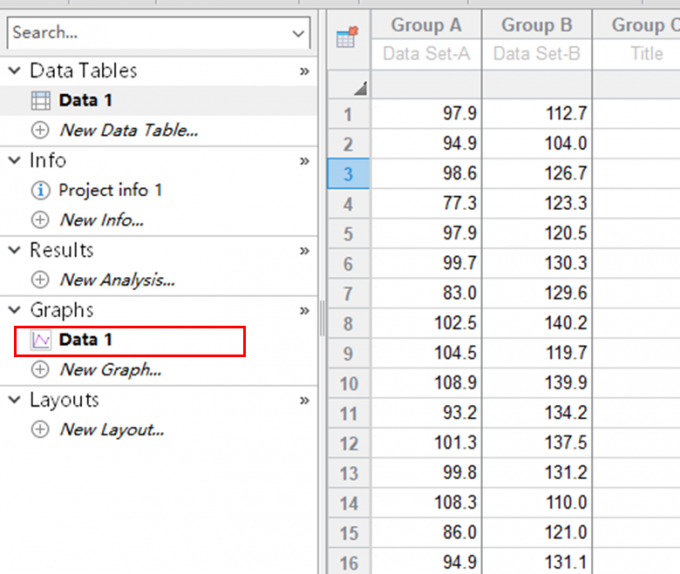Select row header 8
The height and width of the screenshot is (574, 680).
point(348,323)
